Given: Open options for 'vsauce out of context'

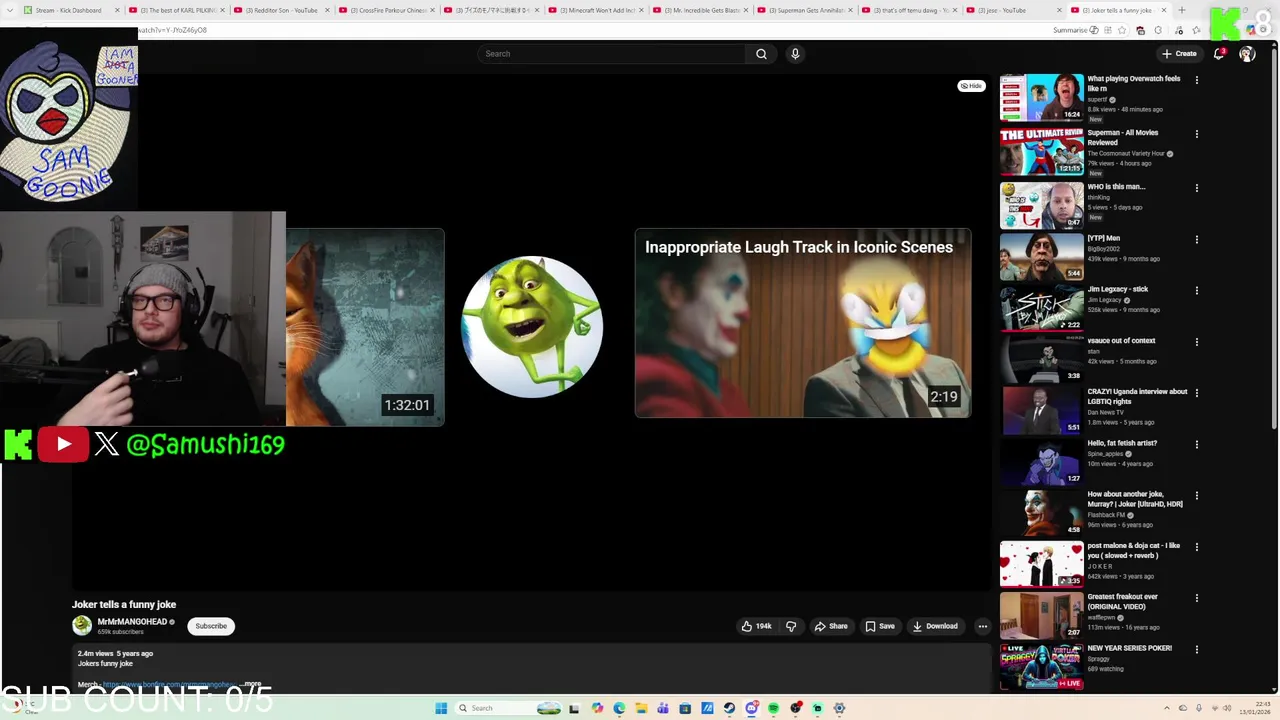Looking at the screenshot, I should click(x=1196, y=342).
